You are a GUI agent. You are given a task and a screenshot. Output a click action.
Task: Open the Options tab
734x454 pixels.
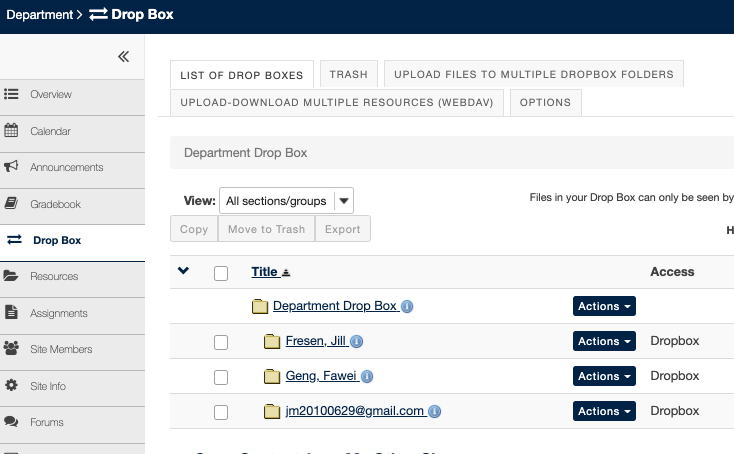coord(545,102)
